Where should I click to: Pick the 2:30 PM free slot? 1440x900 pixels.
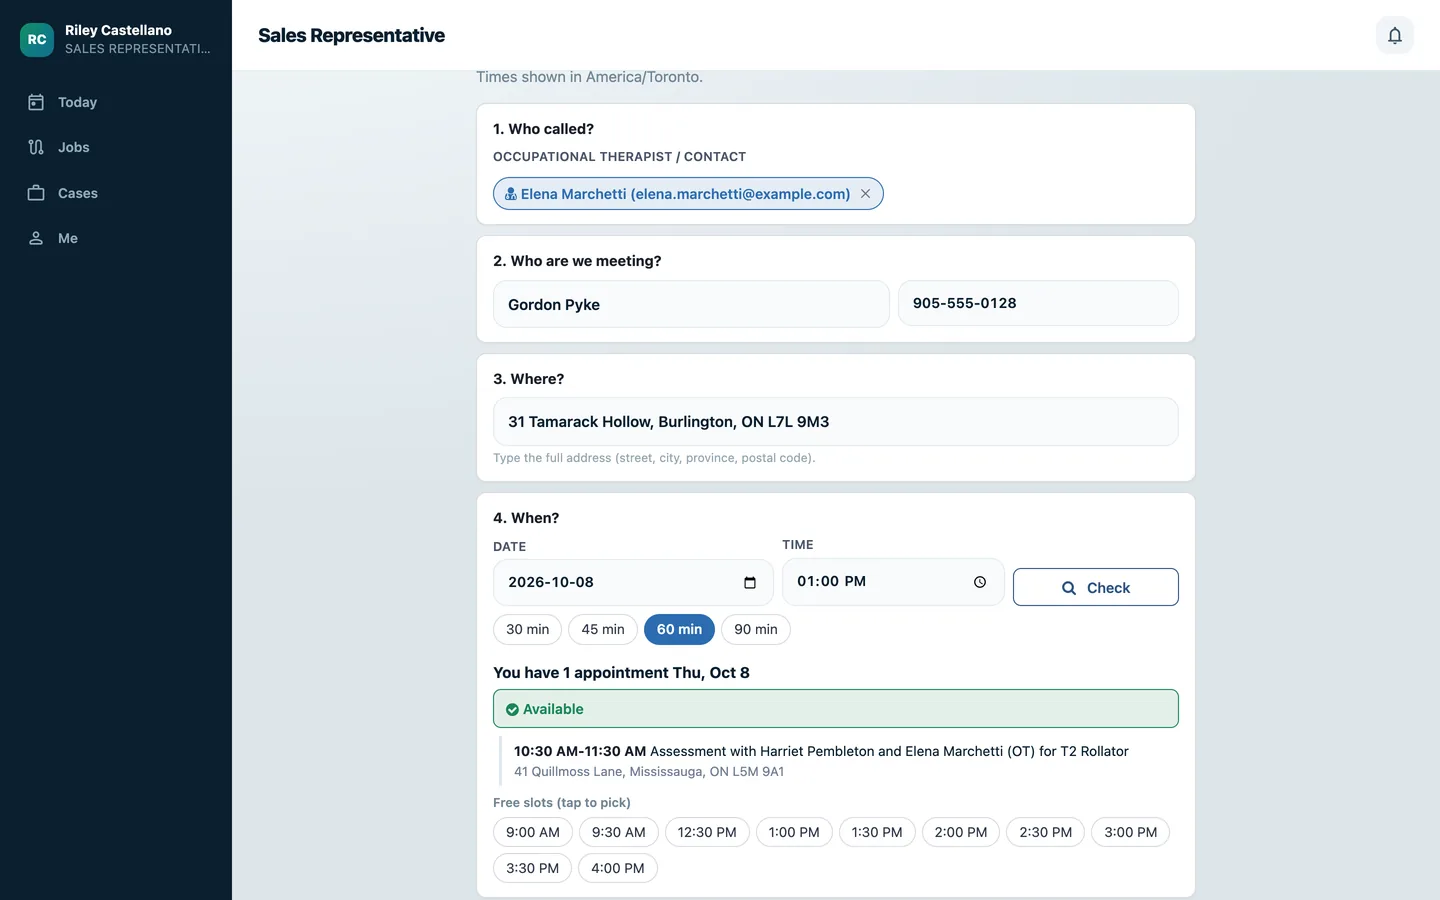pos(1045,832)
